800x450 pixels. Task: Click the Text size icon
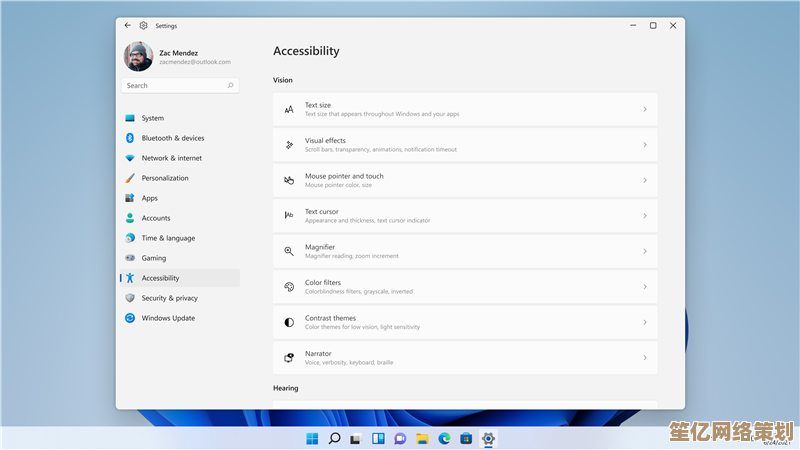(289, 109)
